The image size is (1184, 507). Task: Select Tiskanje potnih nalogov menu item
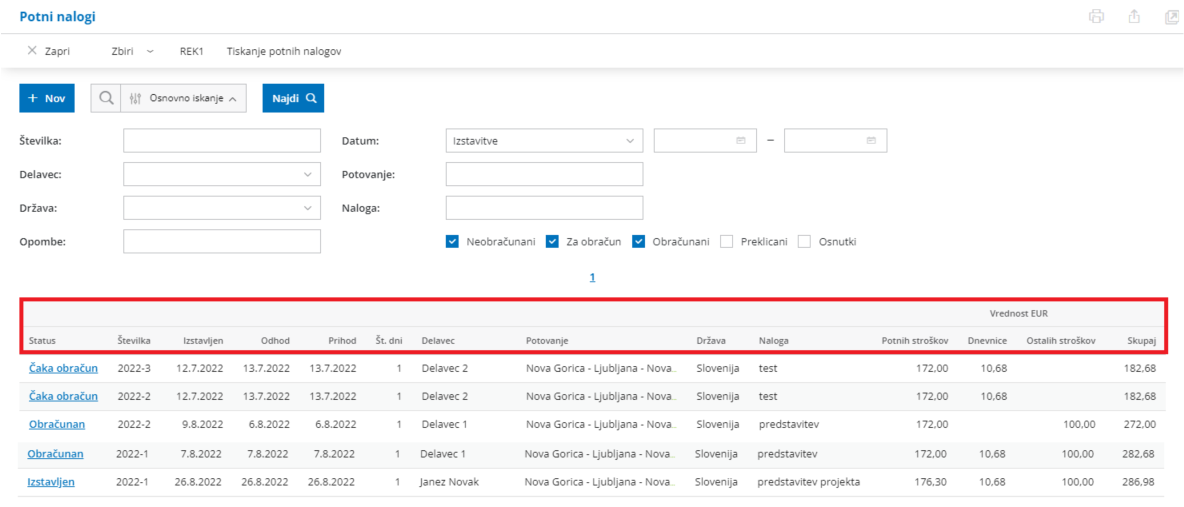284,50
